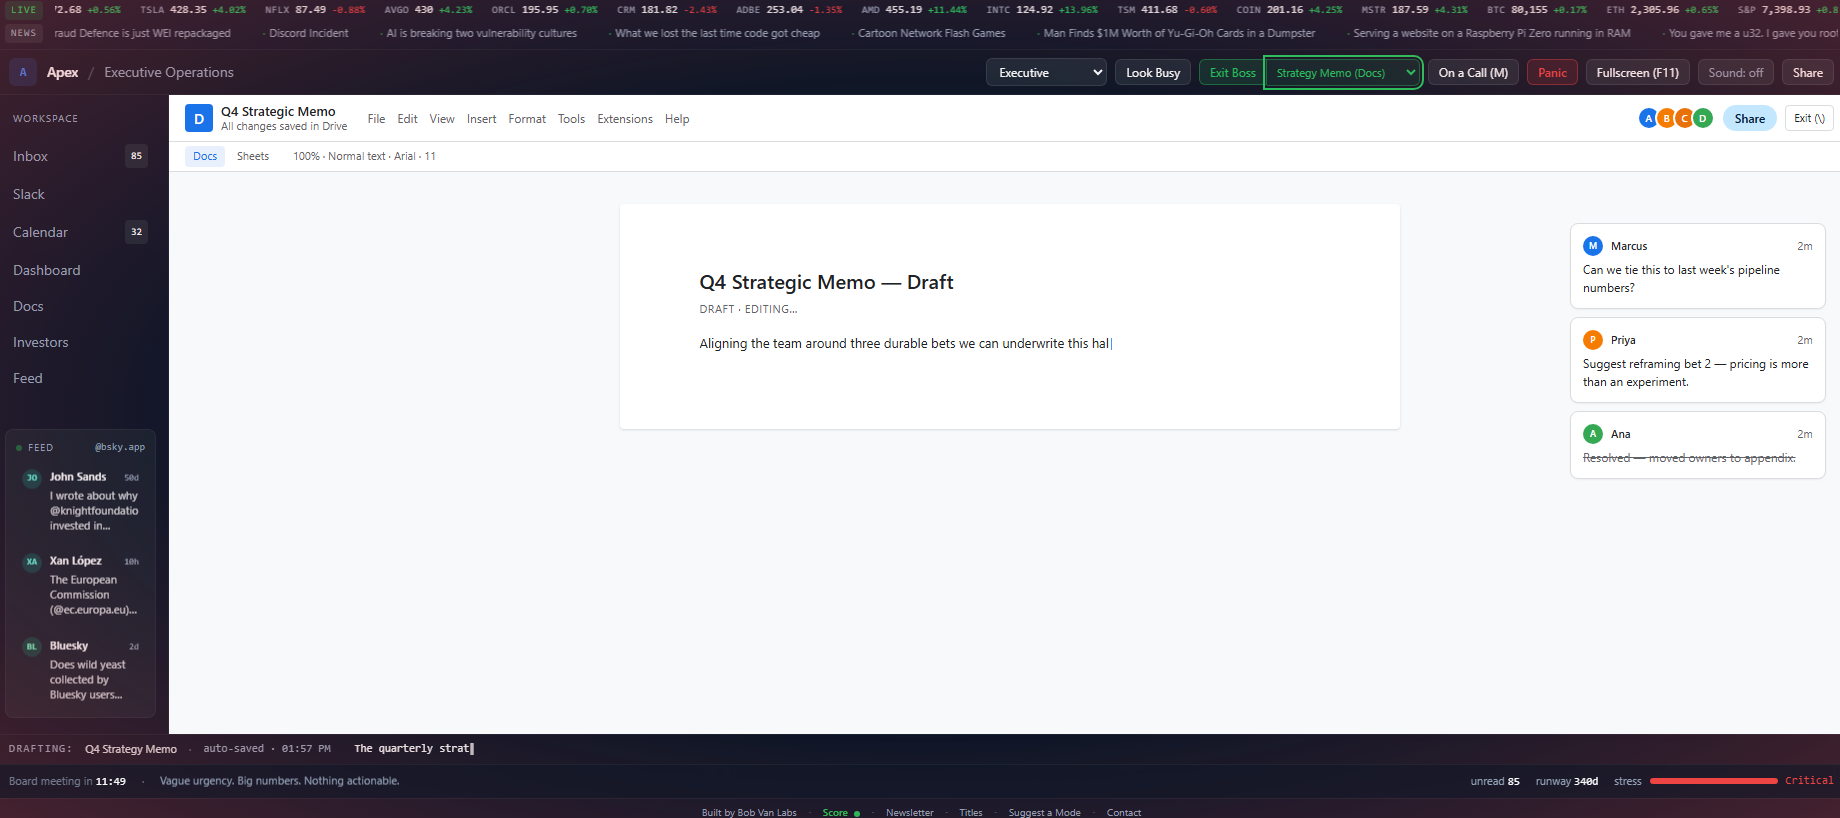
Task: Open the Score footer link
Action: click(835, 813)
